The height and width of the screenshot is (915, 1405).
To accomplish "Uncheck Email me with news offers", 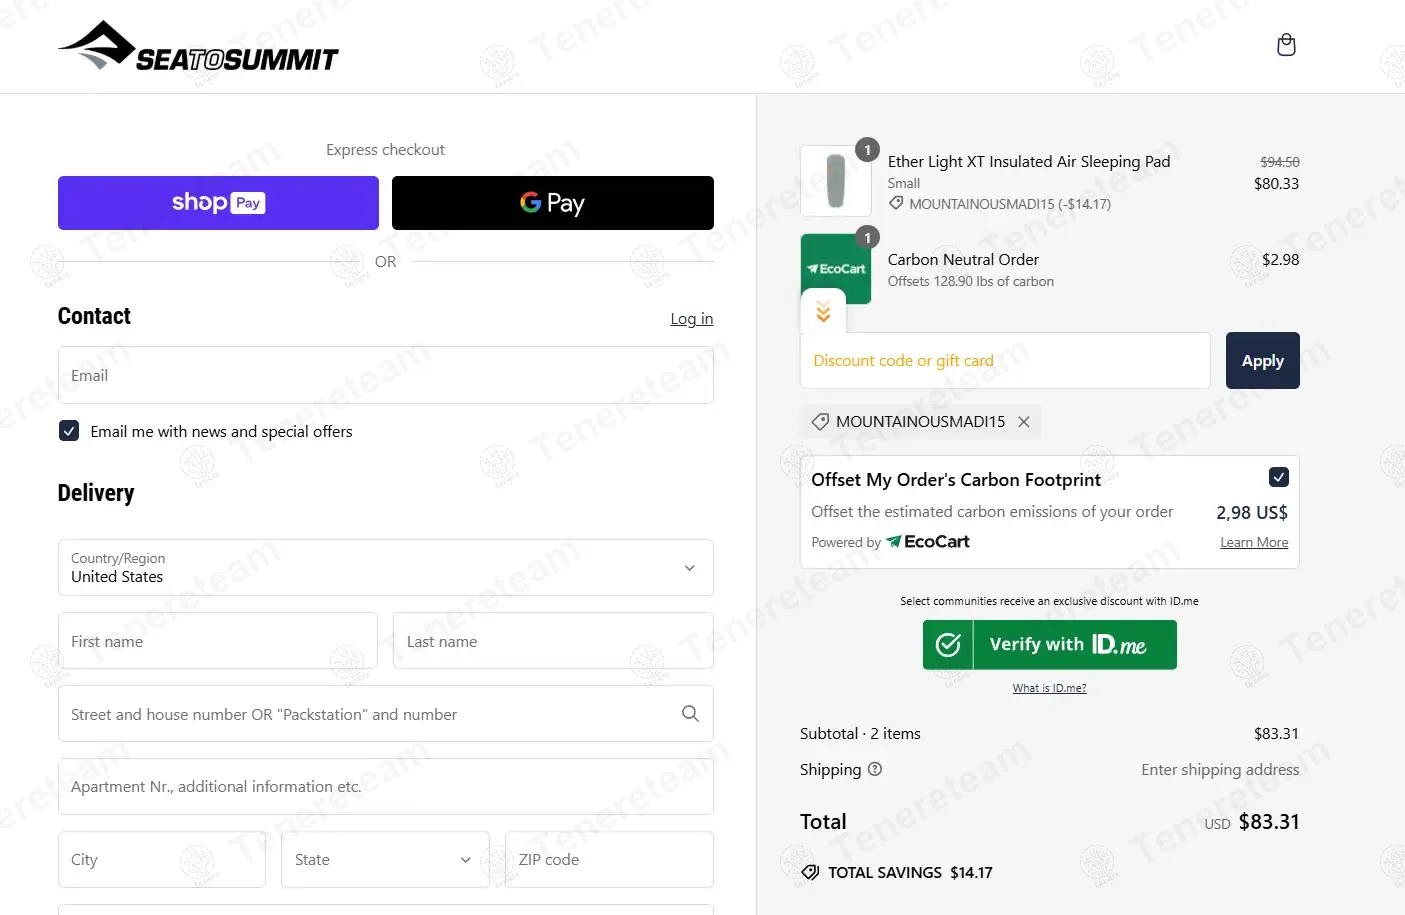I will [69, 431].
